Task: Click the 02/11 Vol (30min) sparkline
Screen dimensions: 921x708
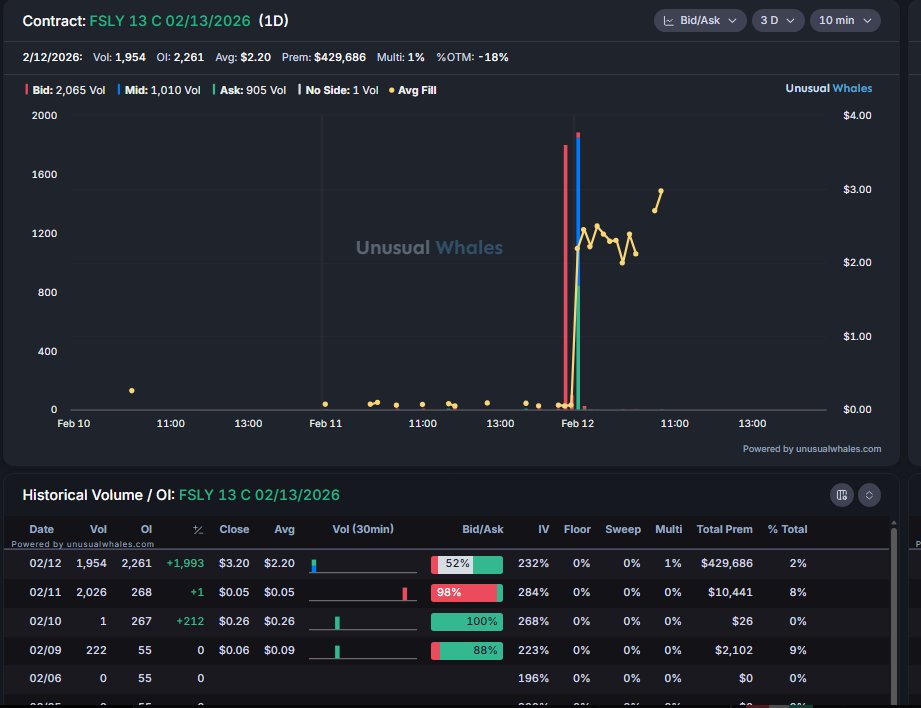Action: pyautogui.click(x=362, y=592)
